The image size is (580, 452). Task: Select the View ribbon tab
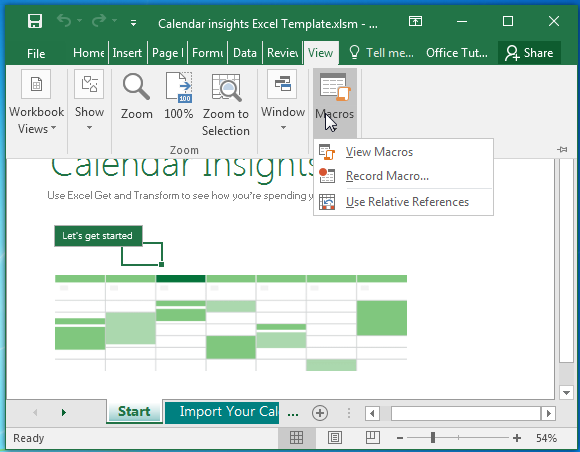pyautogui.click(x=321, y=53)
